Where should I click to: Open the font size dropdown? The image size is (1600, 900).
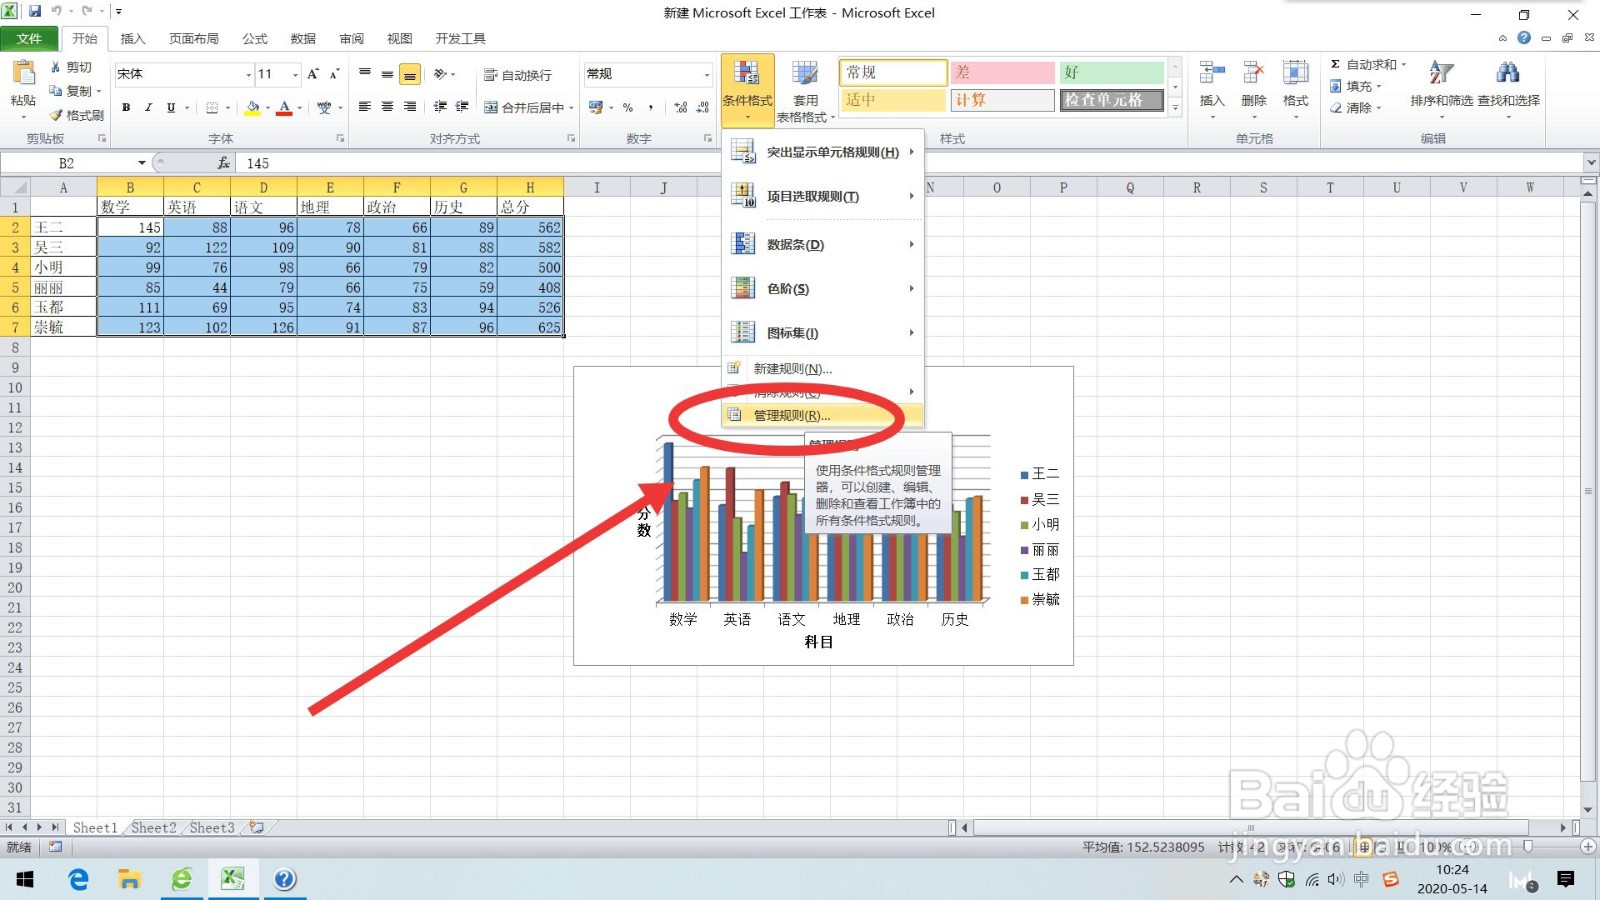pos(295,74)
